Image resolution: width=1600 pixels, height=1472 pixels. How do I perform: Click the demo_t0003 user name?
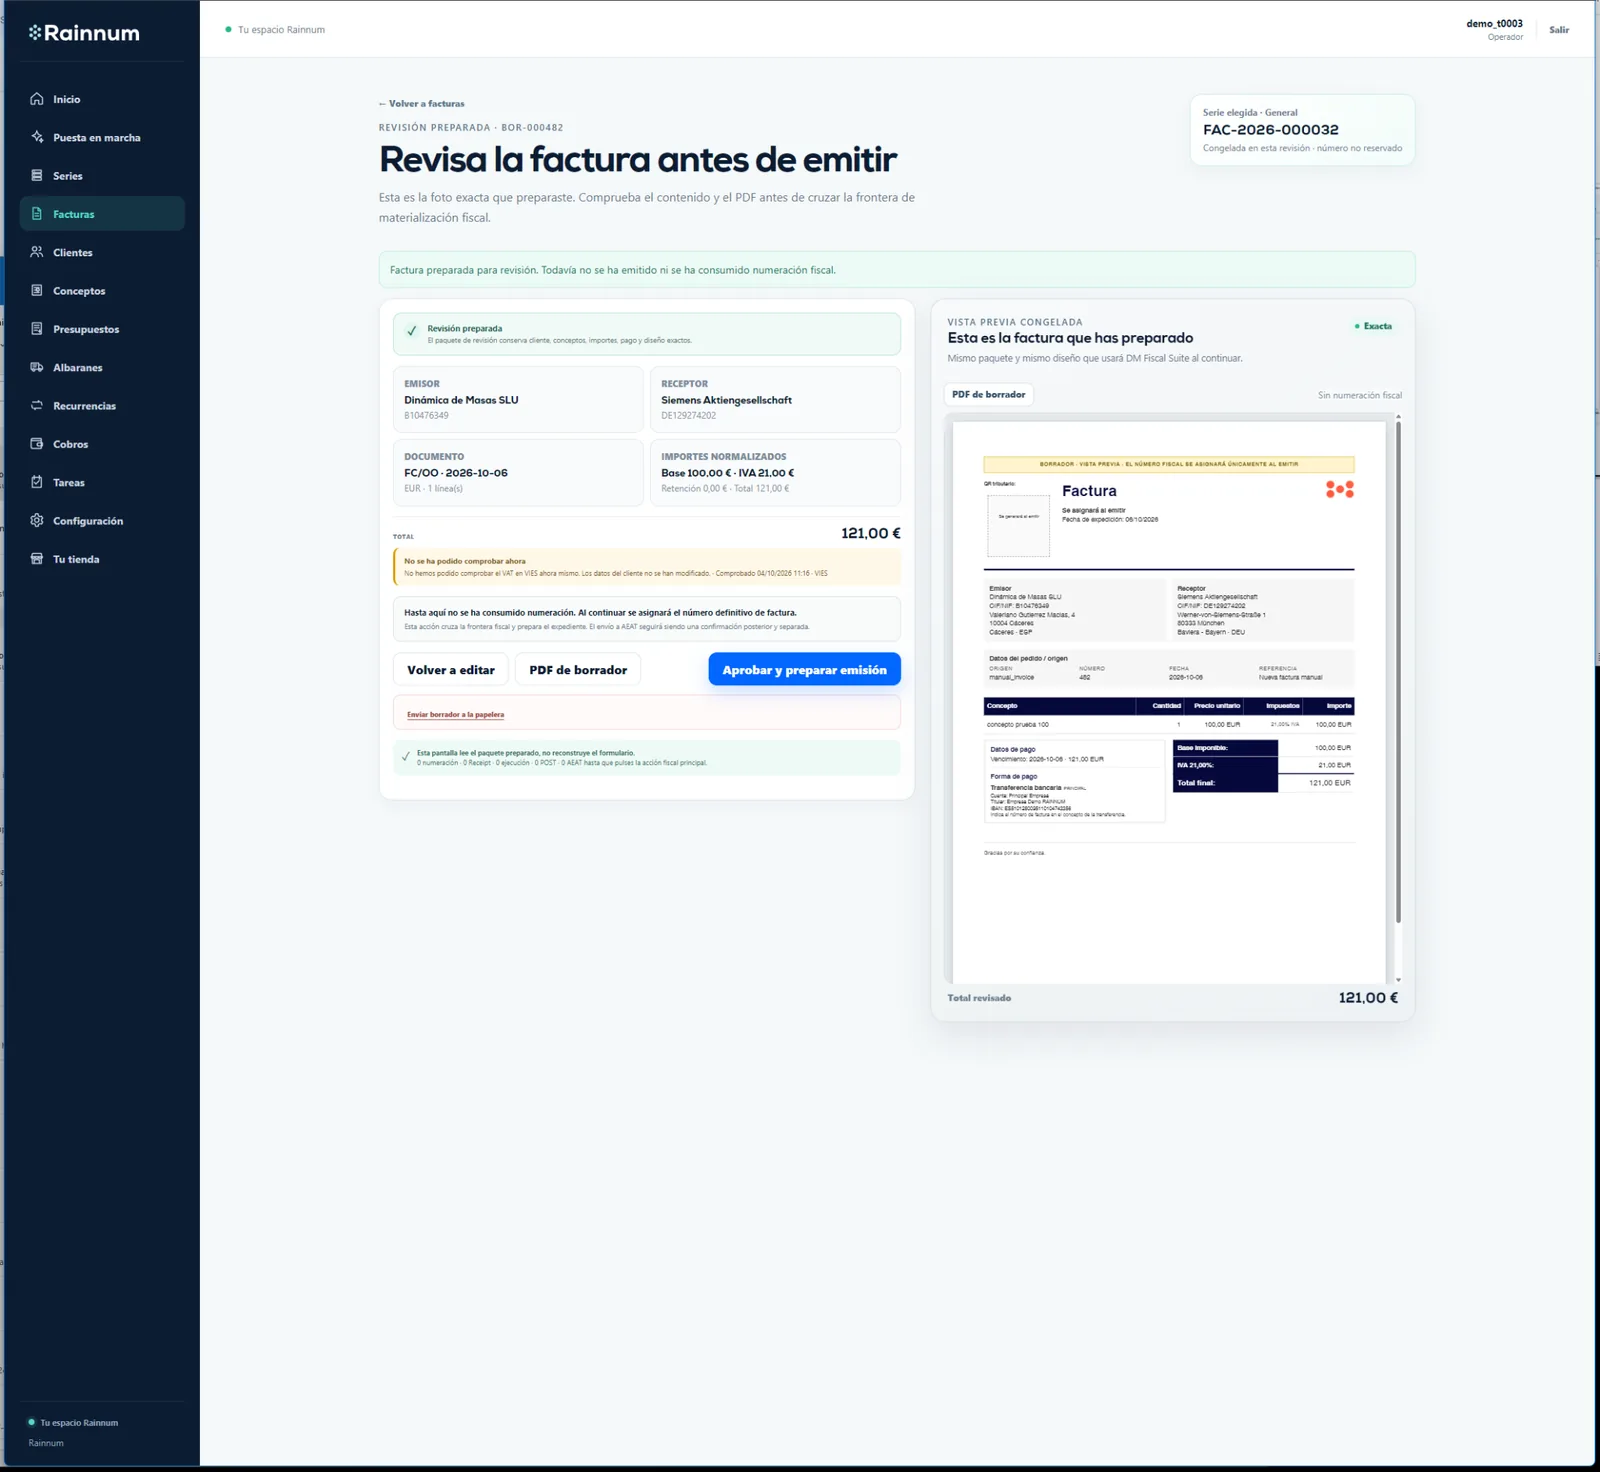coord(1494,23)
